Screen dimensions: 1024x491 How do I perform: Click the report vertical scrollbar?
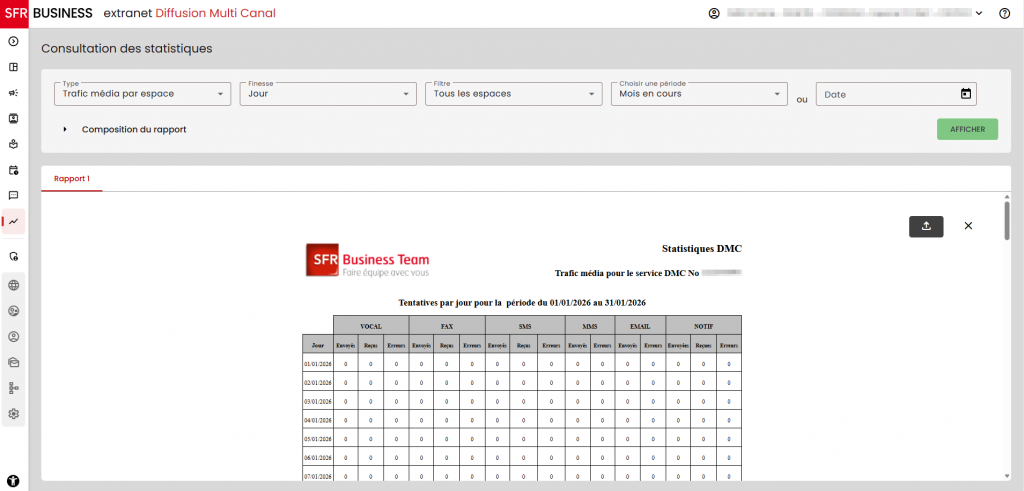pos(1007,221)
